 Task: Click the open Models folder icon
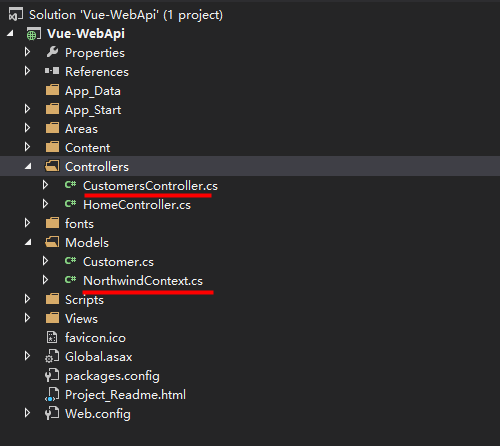click(x=52, y=242)
